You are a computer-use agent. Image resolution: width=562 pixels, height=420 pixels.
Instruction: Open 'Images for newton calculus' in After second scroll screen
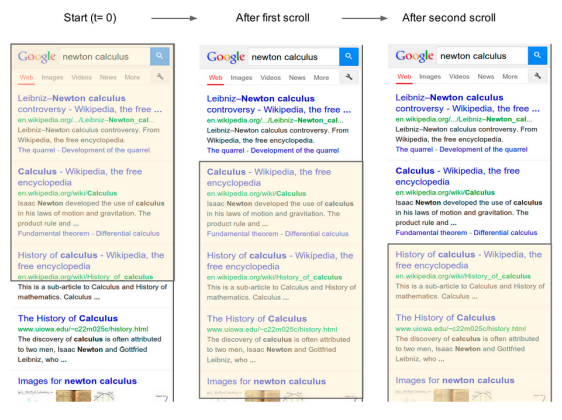455,380
